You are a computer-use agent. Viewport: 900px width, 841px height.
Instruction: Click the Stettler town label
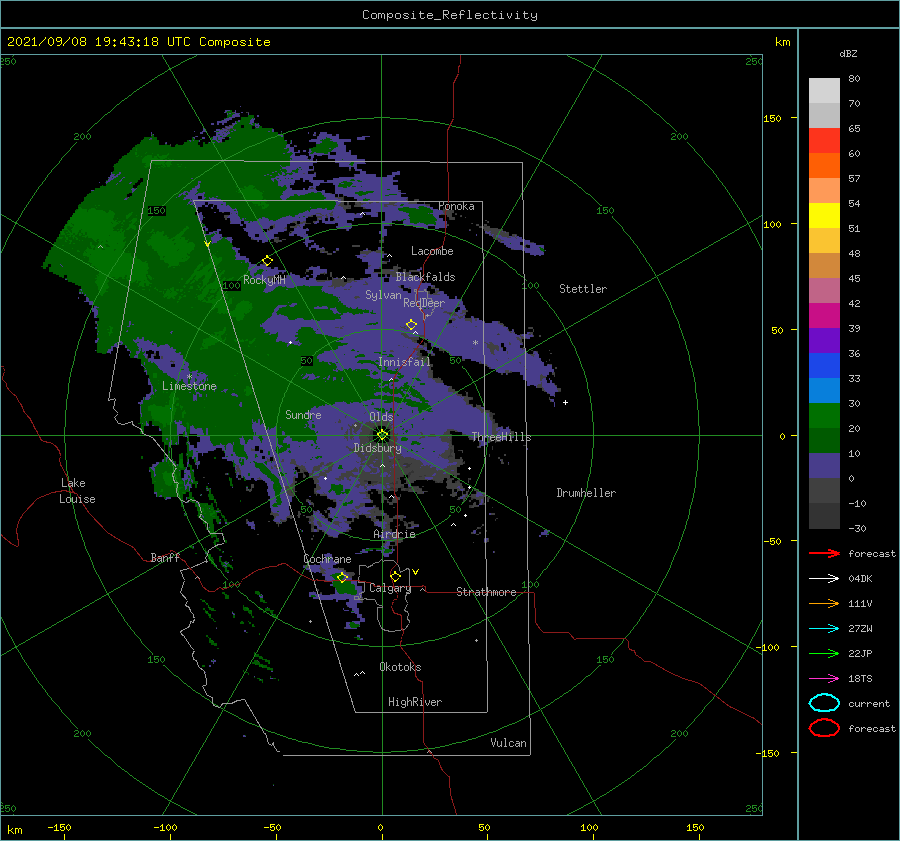pyautogui.click(x=583, y=289)
